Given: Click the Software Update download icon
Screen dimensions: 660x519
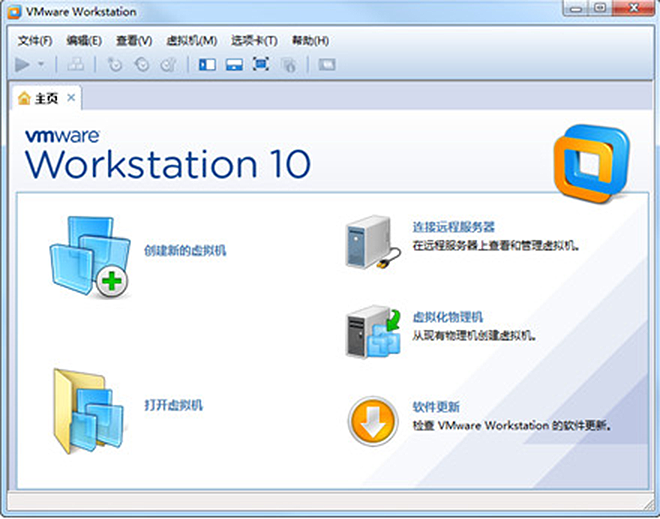Looking at the screenshot, I should [x=372, y=422].
